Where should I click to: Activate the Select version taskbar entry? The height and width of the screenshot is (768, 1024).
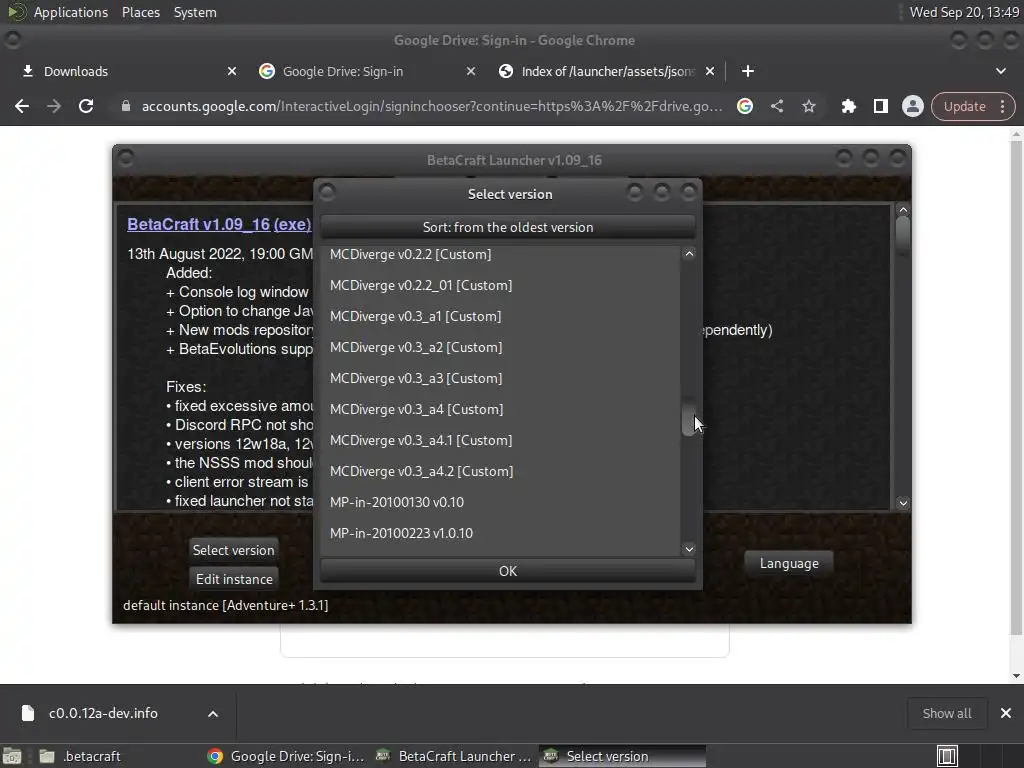pos(622,756)
